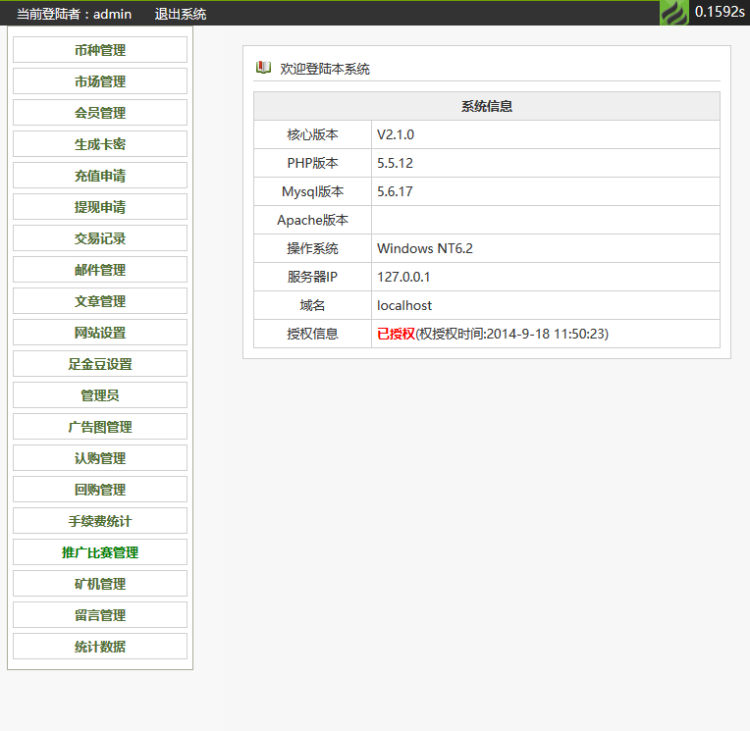Open 回购管理 menu

point(100,490)
